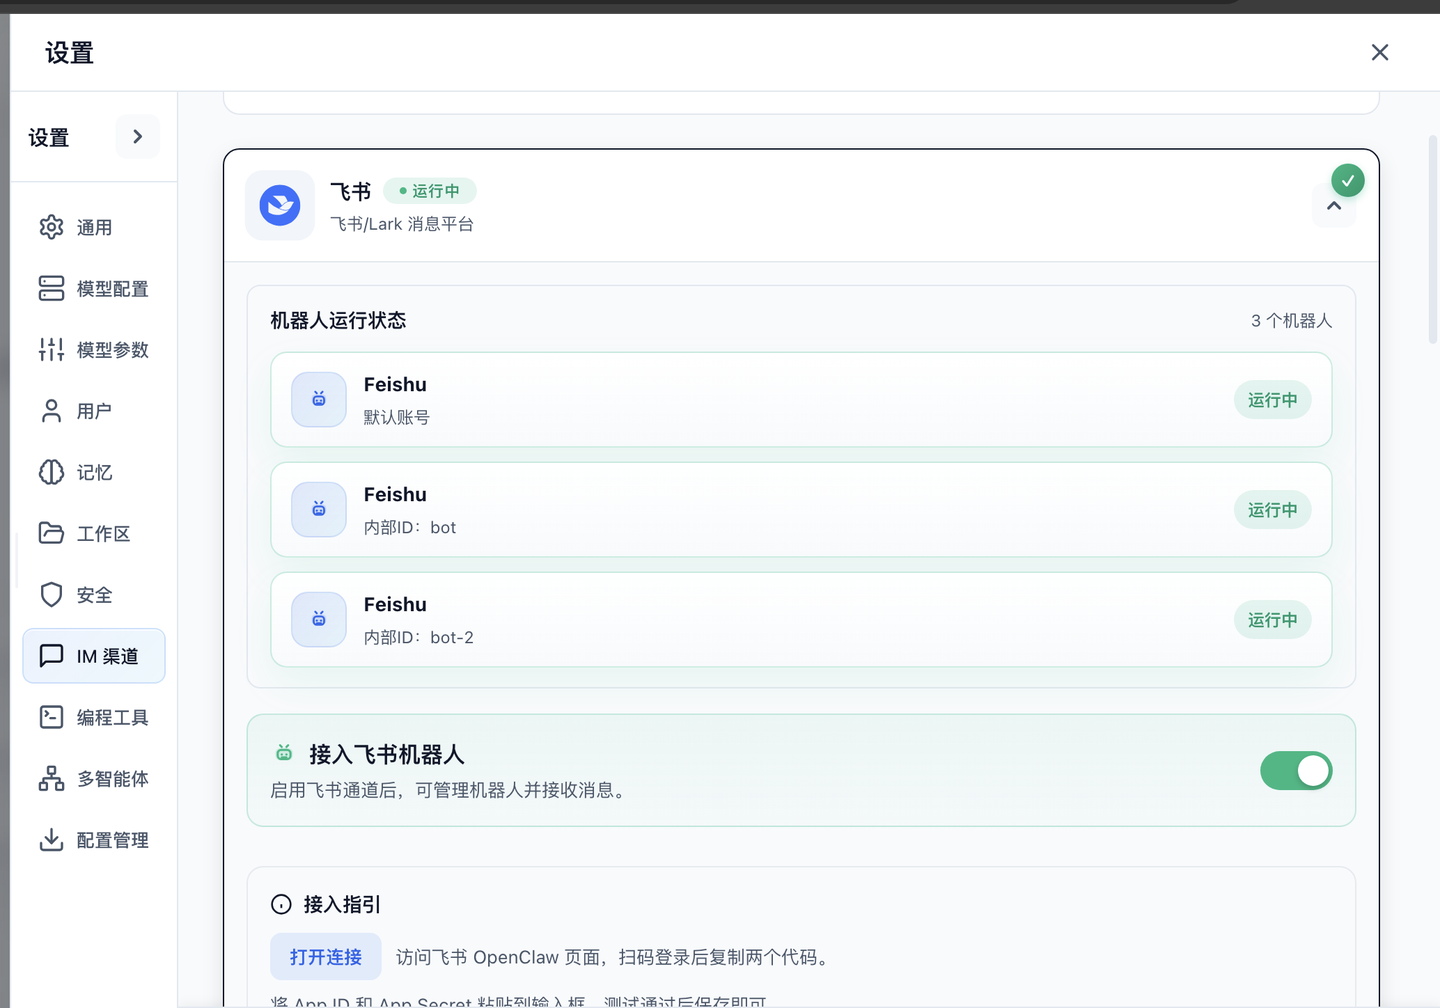The image size is (1440, 1008).
Task: Select the Feishu 默认账号 robot card
Action: [x=801, y=399]
